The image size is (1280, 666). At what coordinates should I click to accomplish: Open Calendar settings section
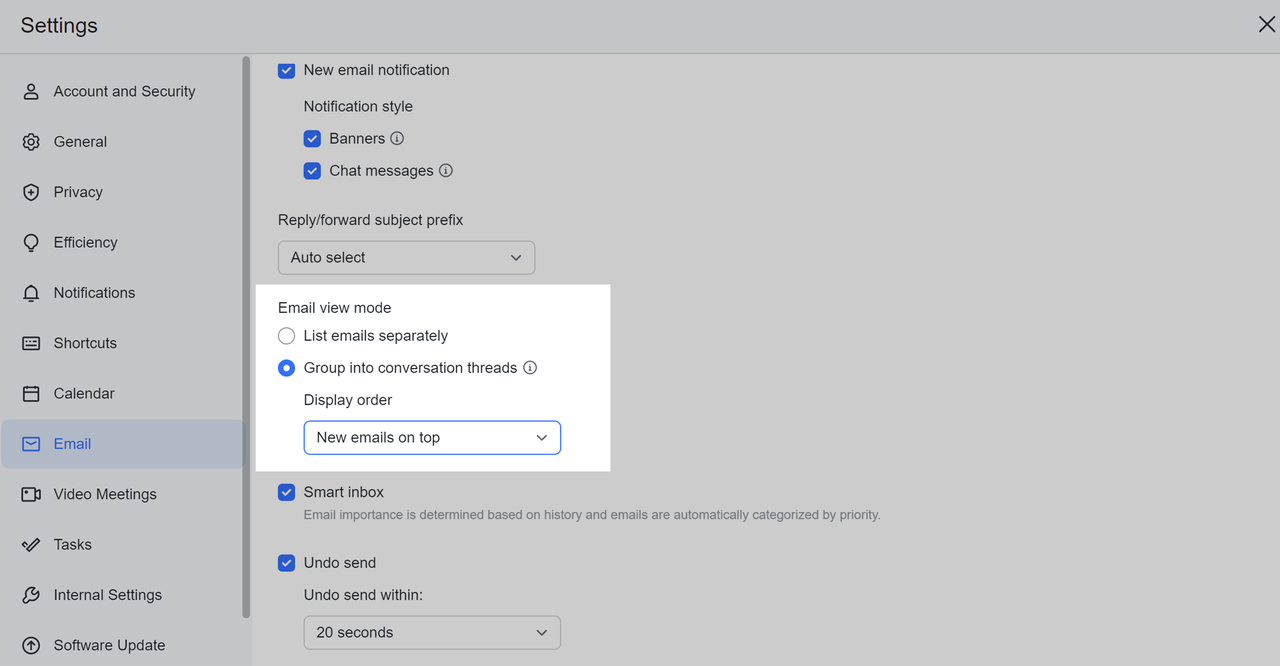pyautogui.click(x=84, y=393)
